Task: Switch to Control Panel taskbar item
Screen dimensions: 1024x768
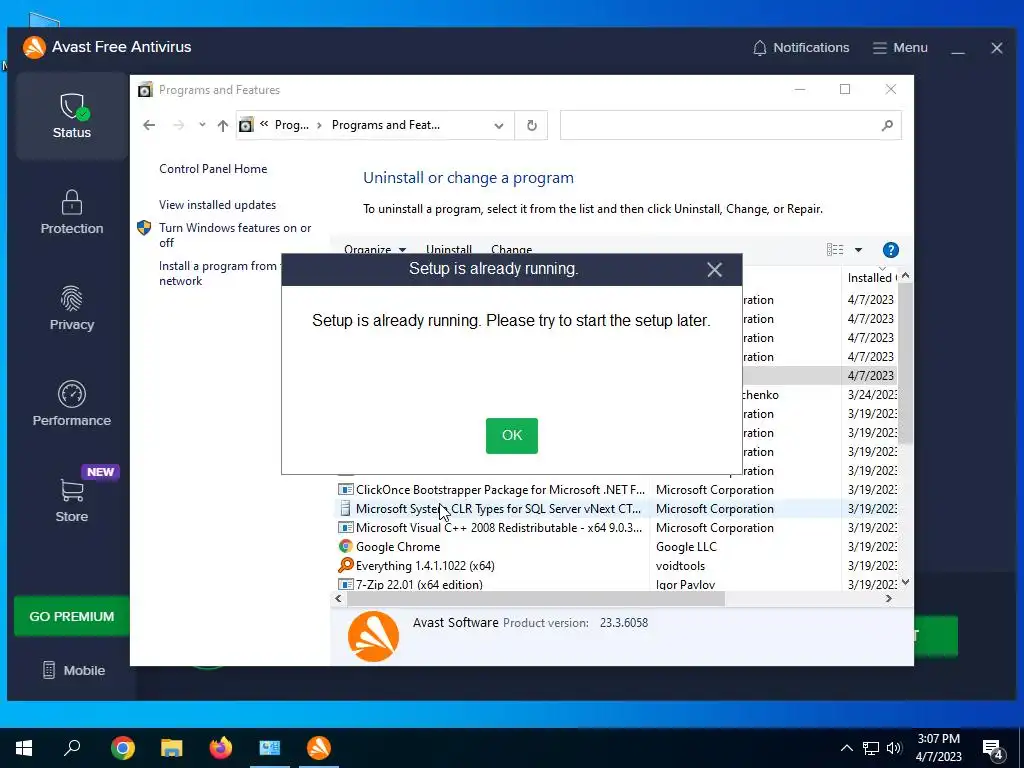Action: click(x=270, y=748)
